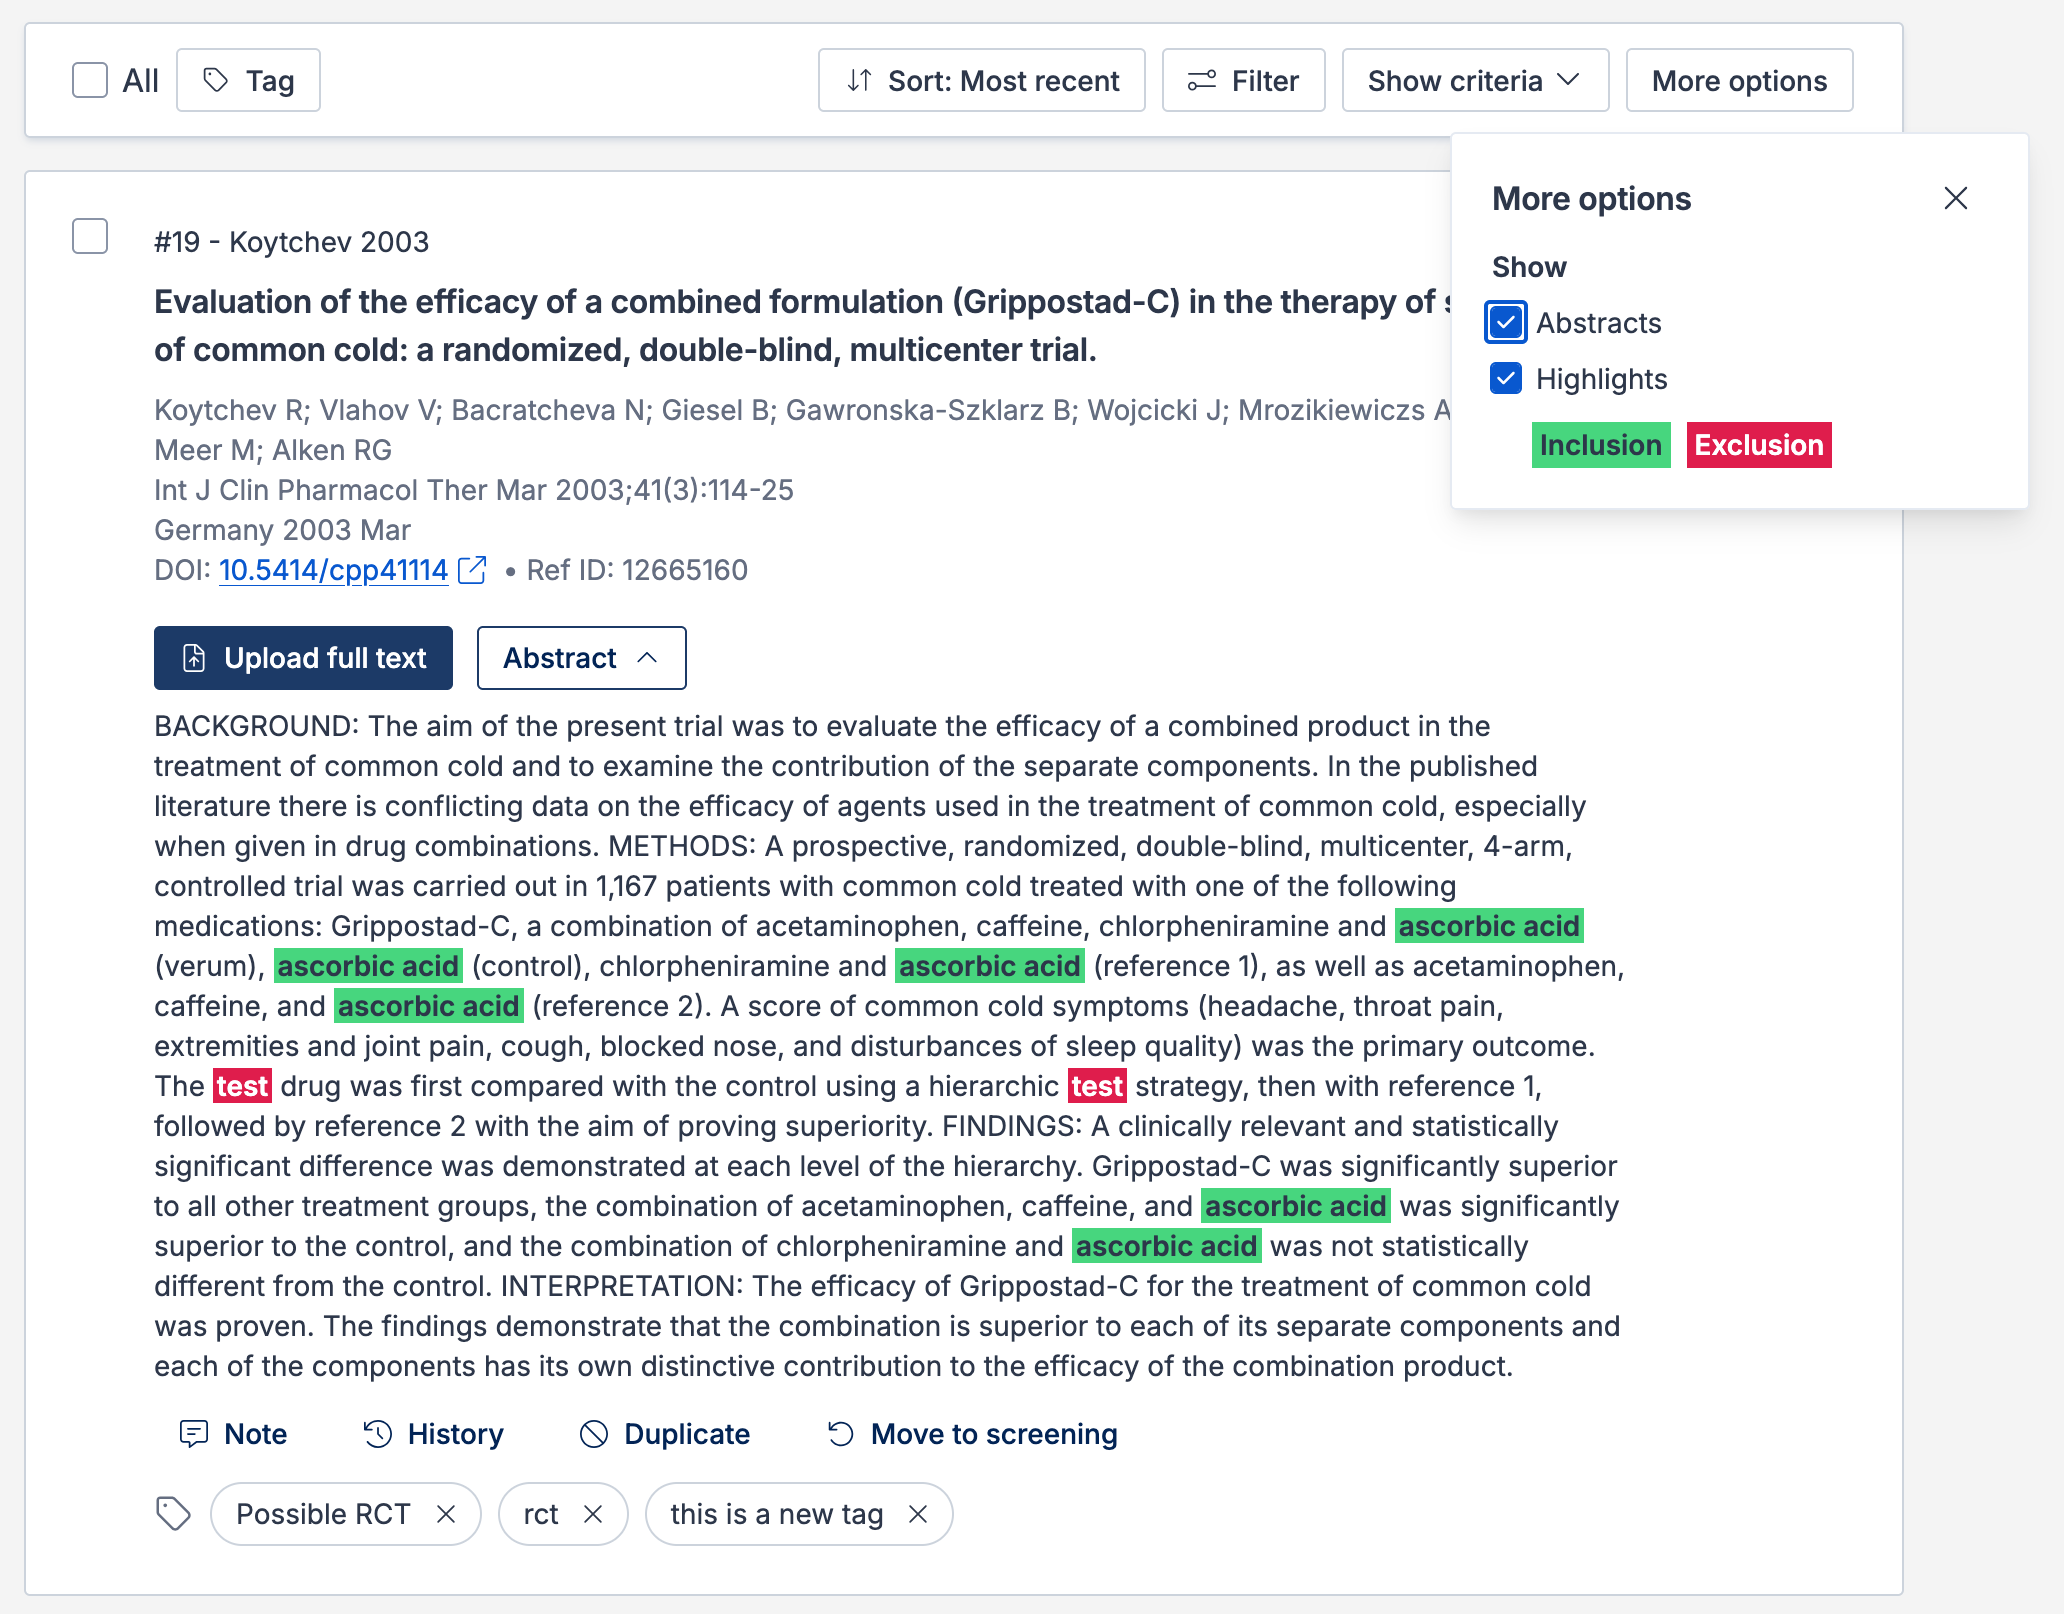Viewport: 2064px width, 1614px height.
Task: Click the green Inclusion highlight swatch
Action: (1600, 445)
